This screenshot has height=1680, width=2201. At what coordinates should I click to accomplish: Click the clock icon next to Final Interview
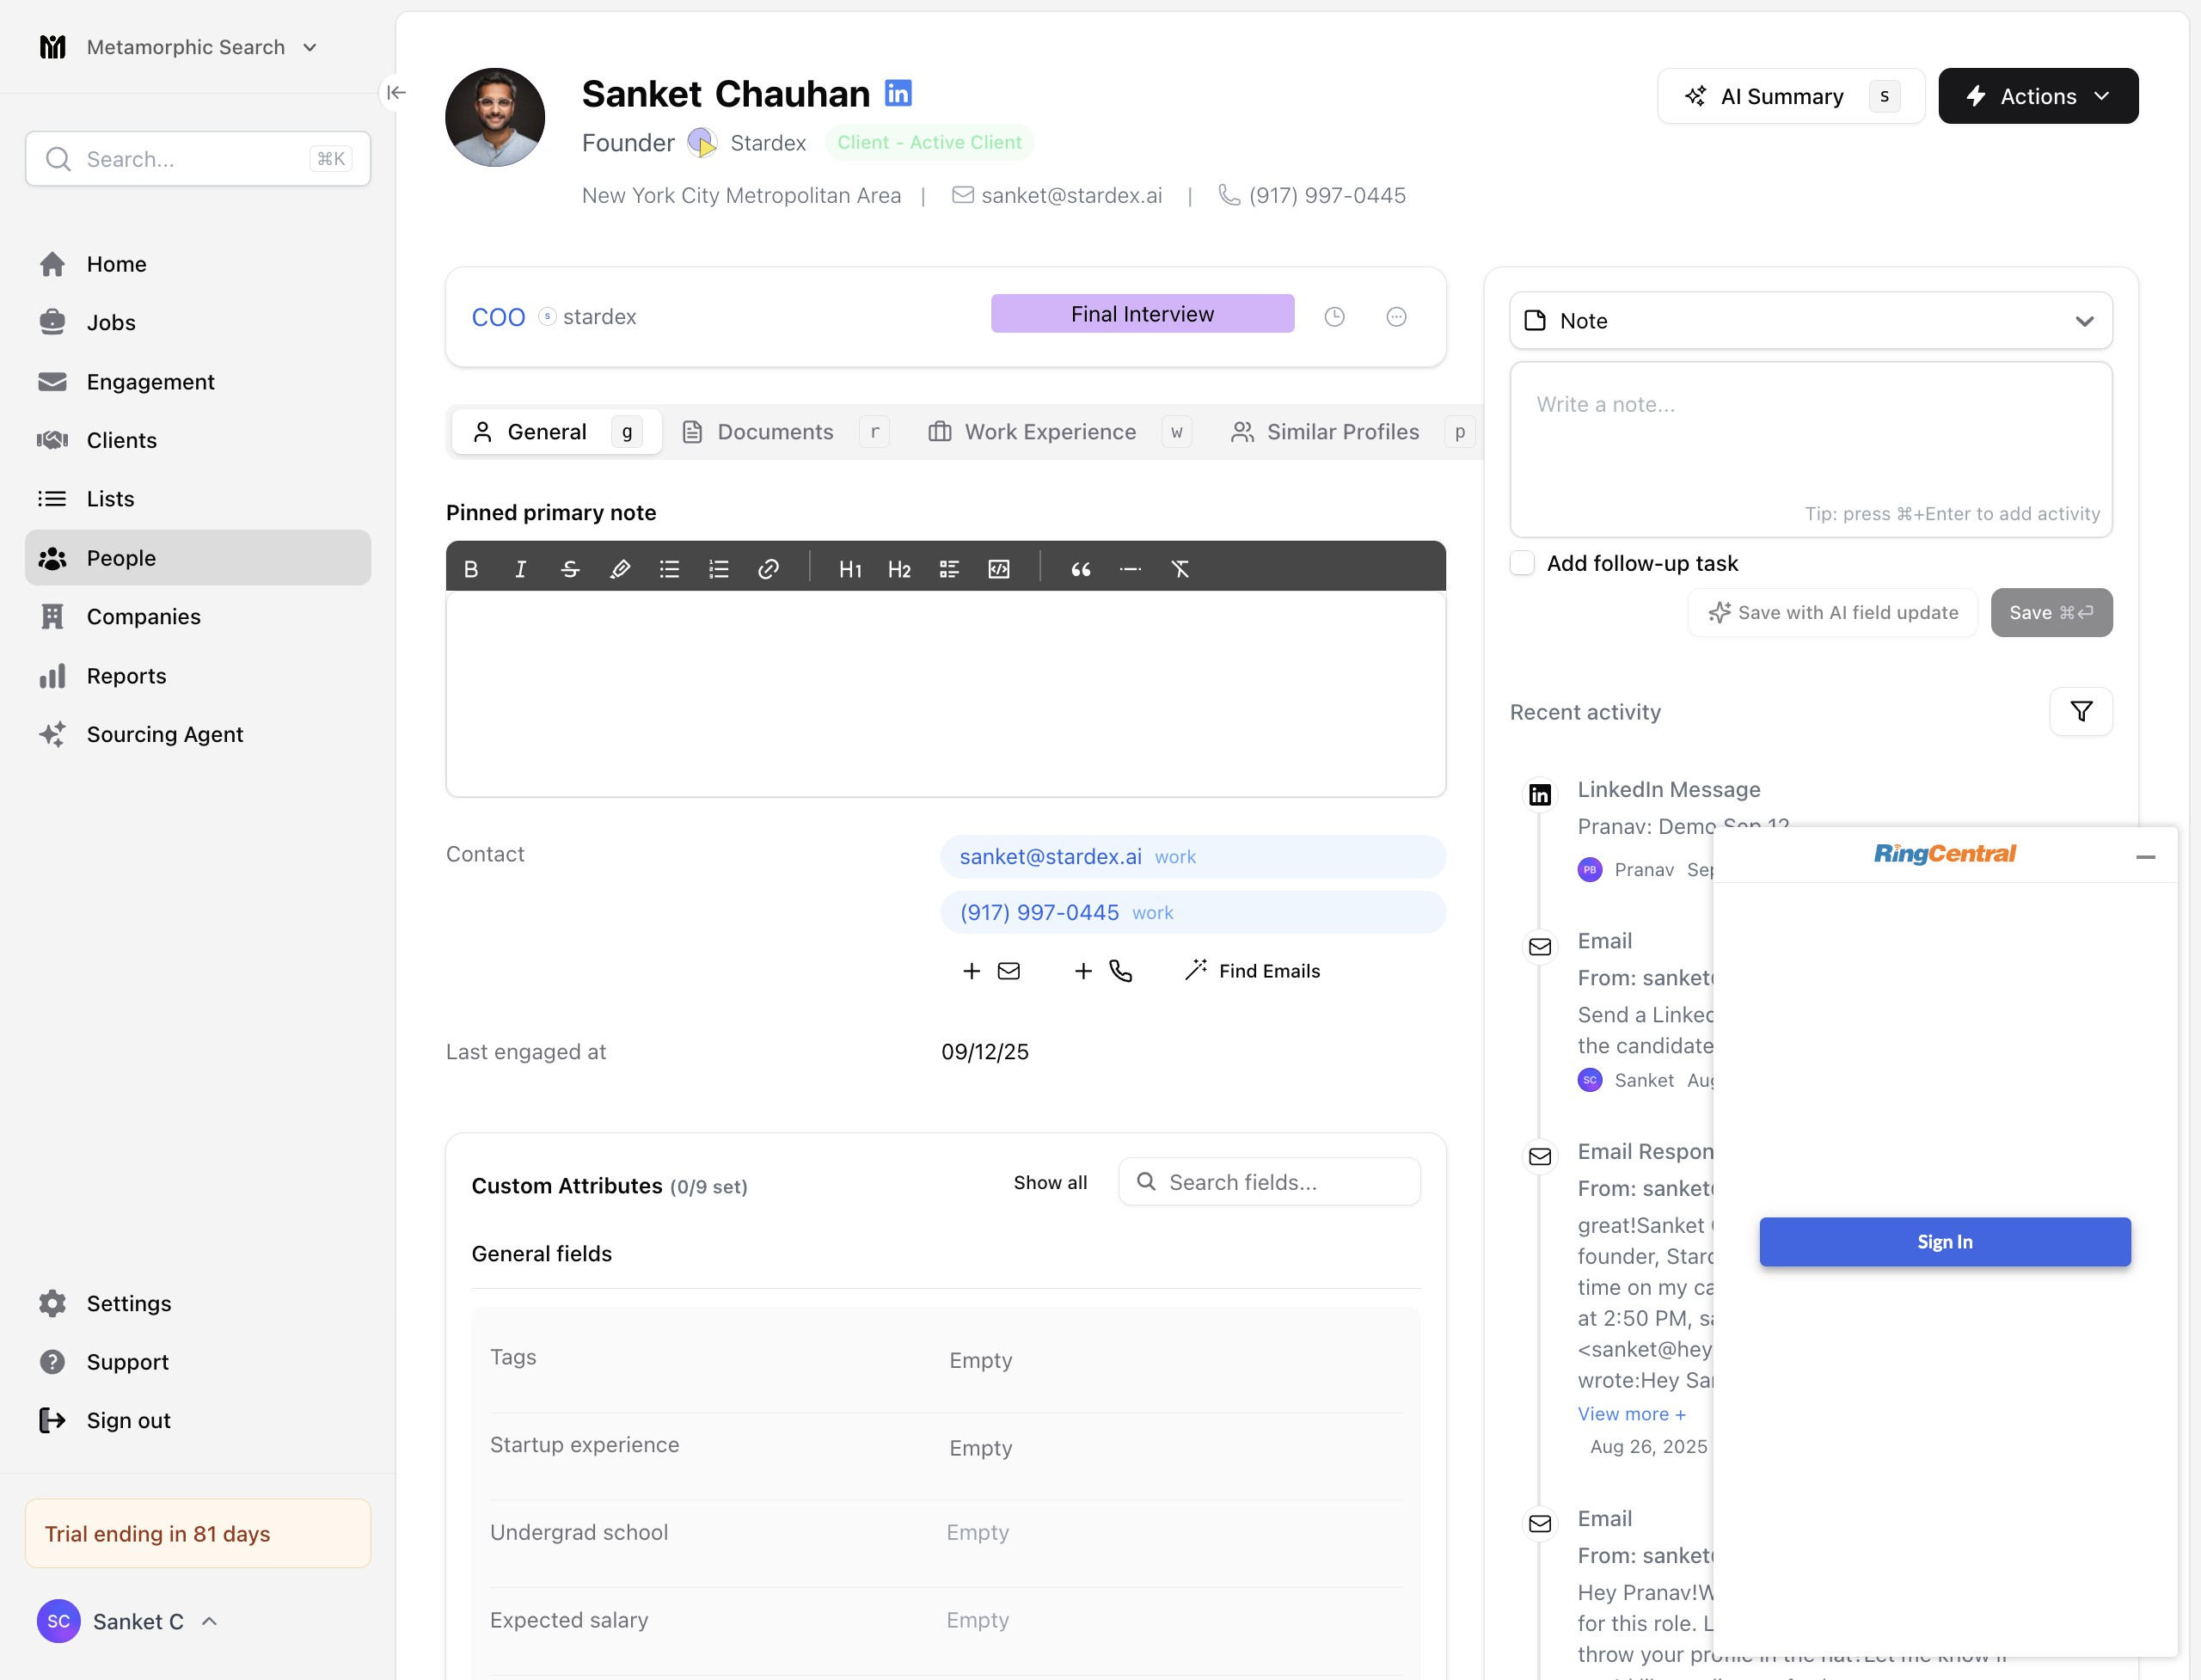pyautogui.click(x=1334, y=317)
